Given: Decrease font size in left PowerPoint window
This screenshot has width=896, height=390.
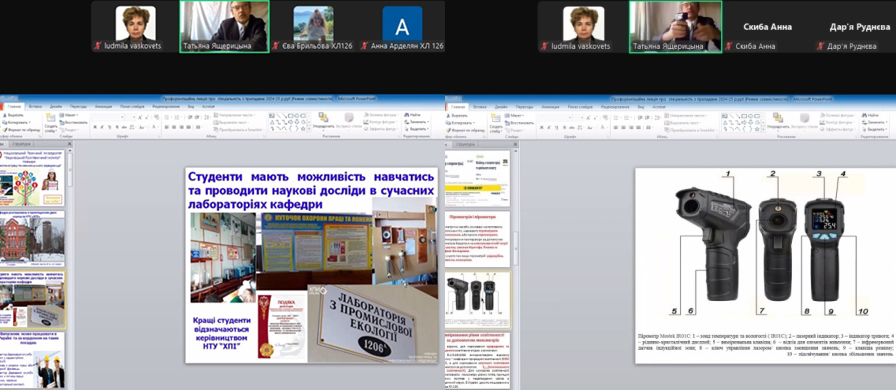Looking at the screenshot, I should pos(147,117).
